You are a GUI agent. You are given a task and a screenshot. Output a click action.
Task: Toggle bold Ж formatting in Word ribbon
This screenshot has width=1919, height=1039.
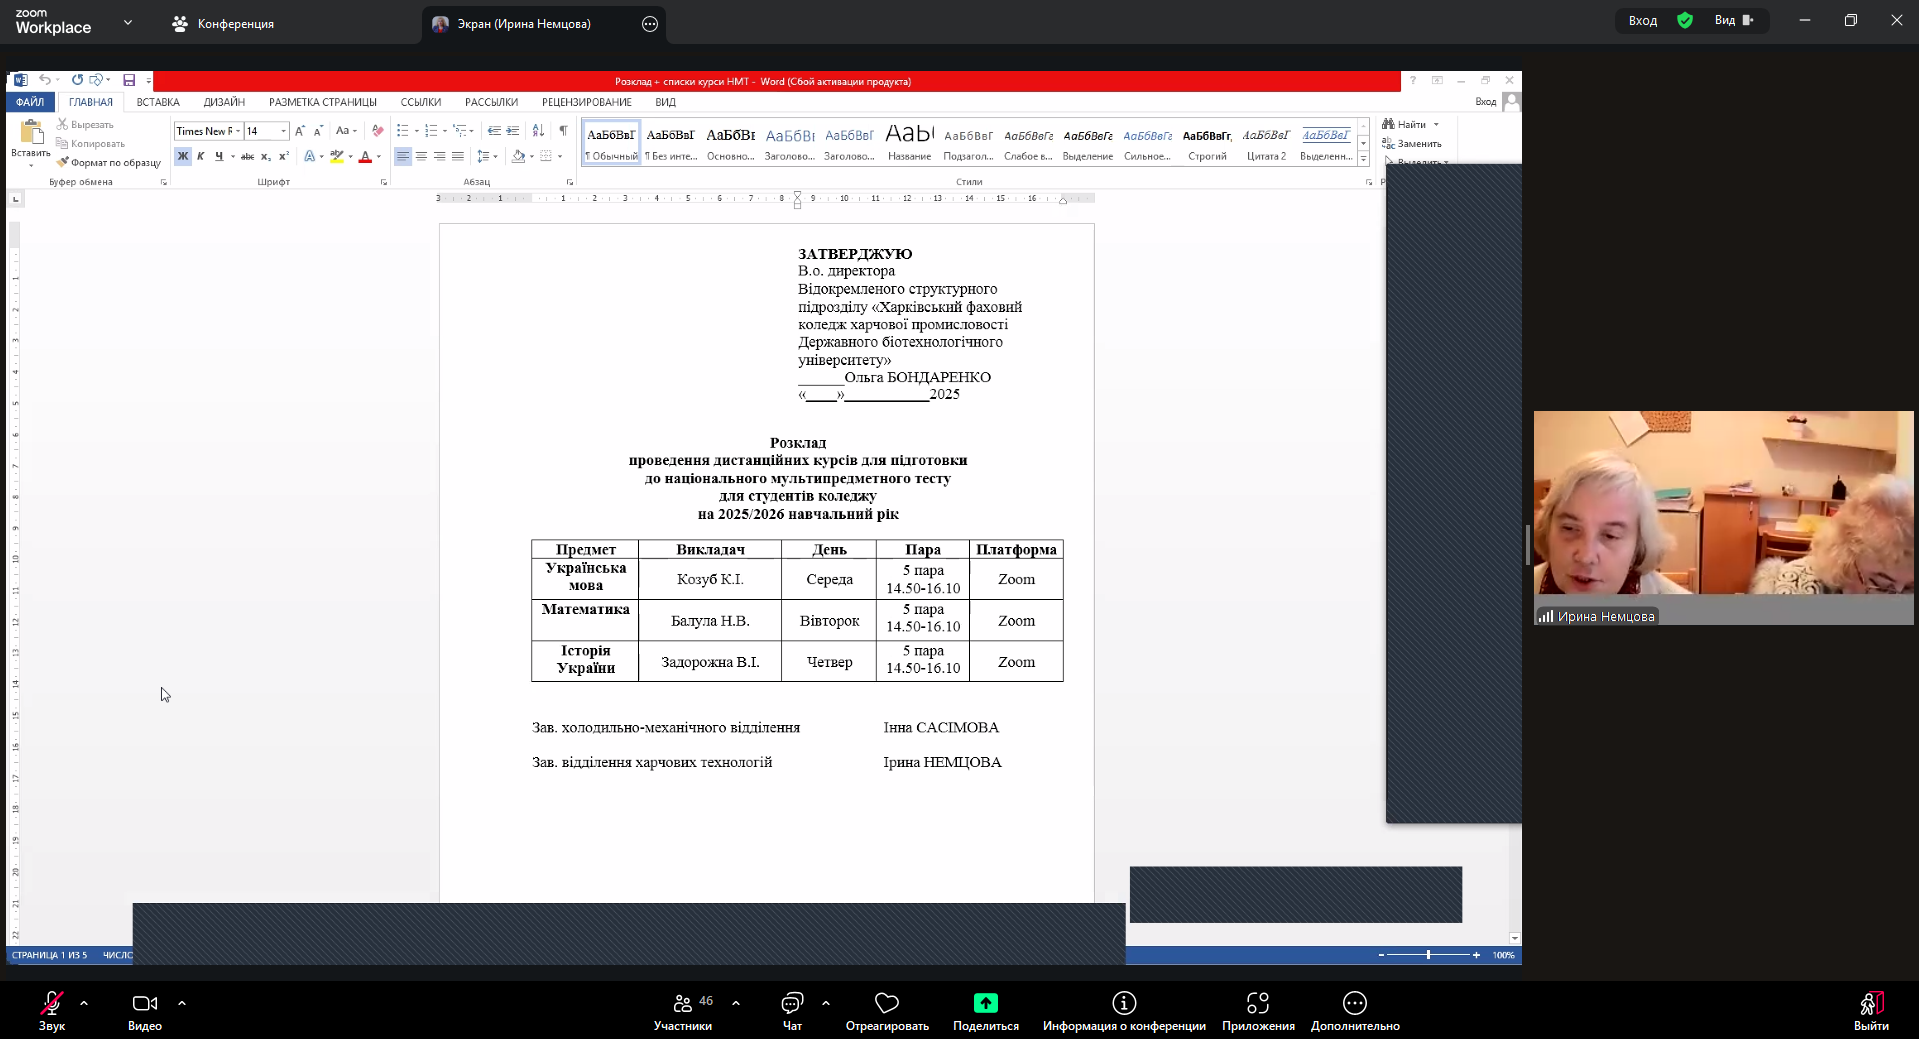tap(183, 156)
